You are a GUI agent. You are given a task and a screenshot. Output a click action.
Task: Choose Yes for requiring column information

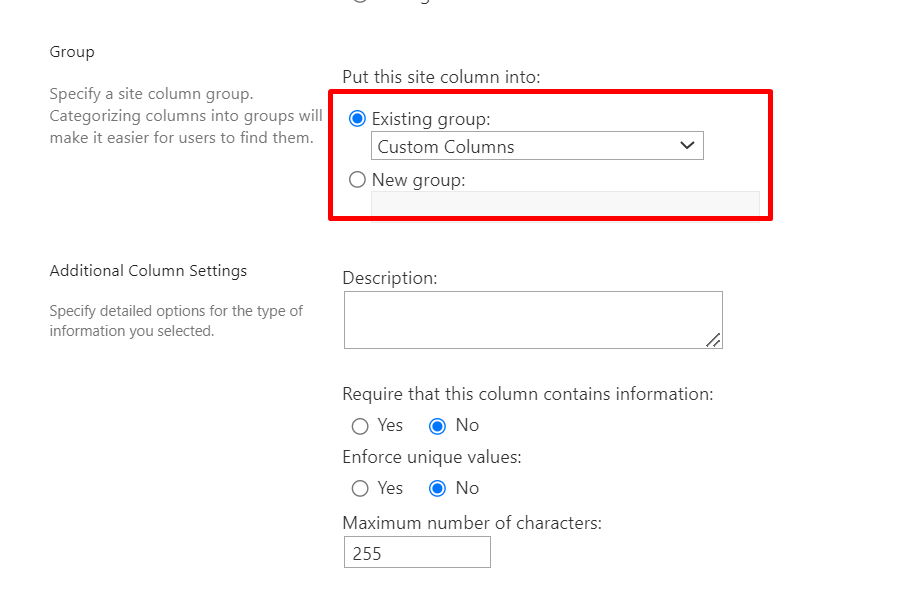[360, 426]
